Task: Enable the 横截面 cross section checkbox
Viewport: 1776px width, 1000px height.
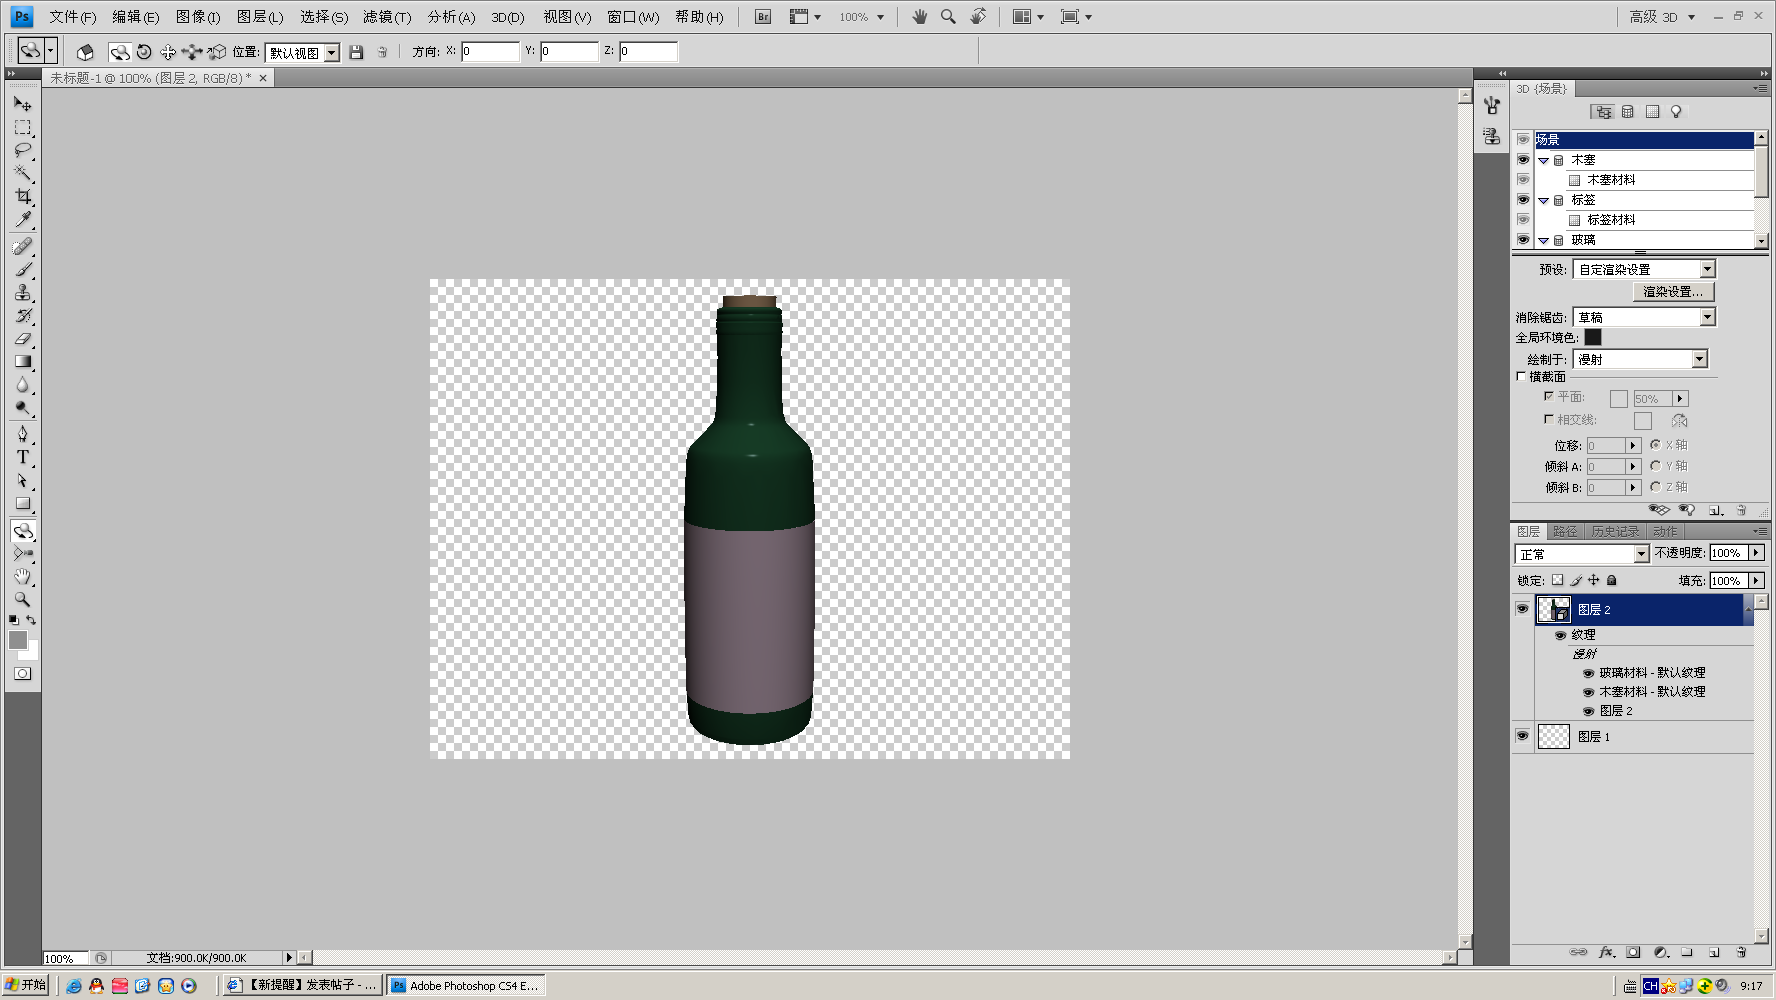Action: pyautogui.click(x=1521, y=377)
